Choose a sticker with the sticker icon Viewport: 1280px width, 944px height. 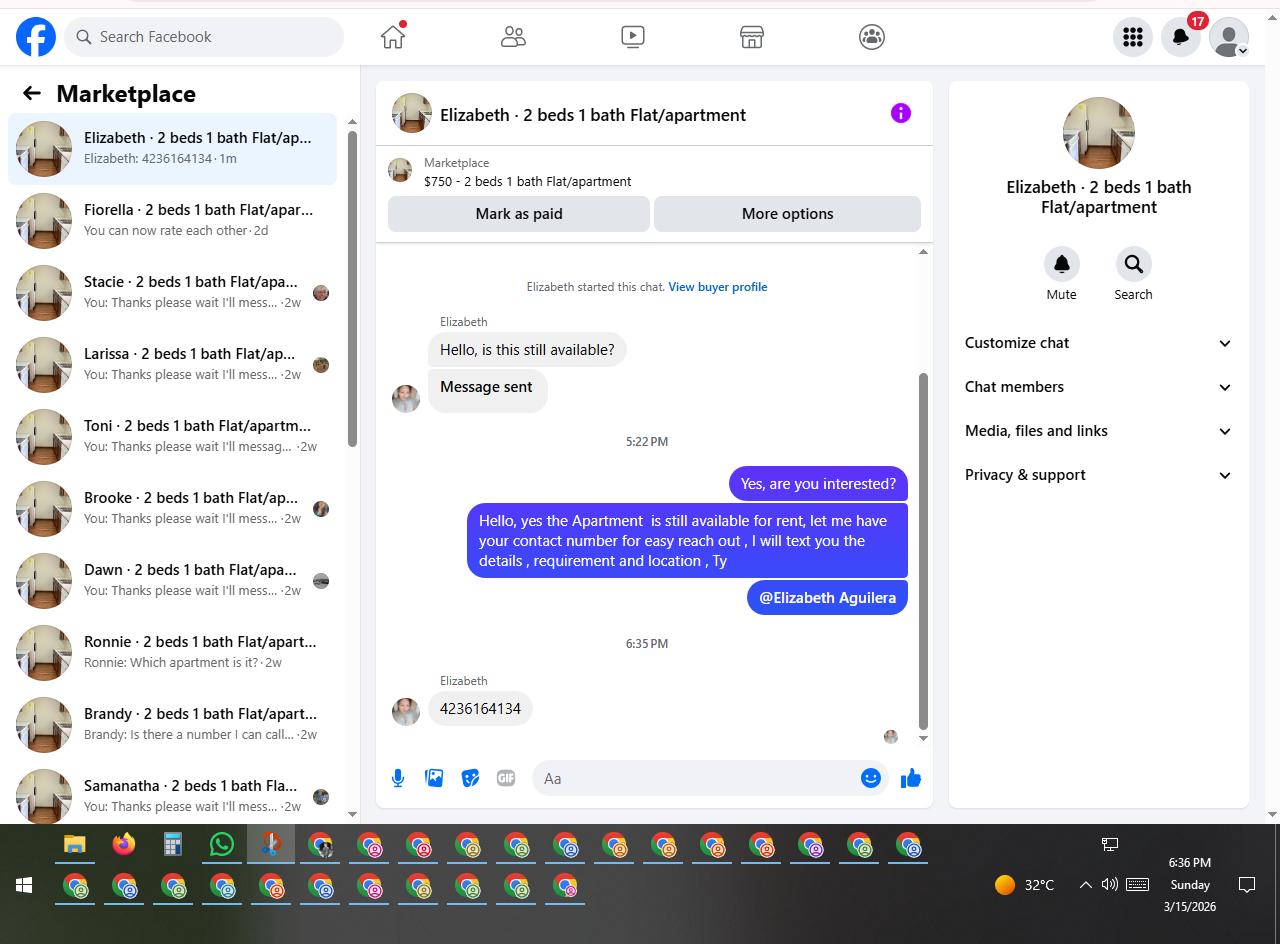click(x=470, y=778)
